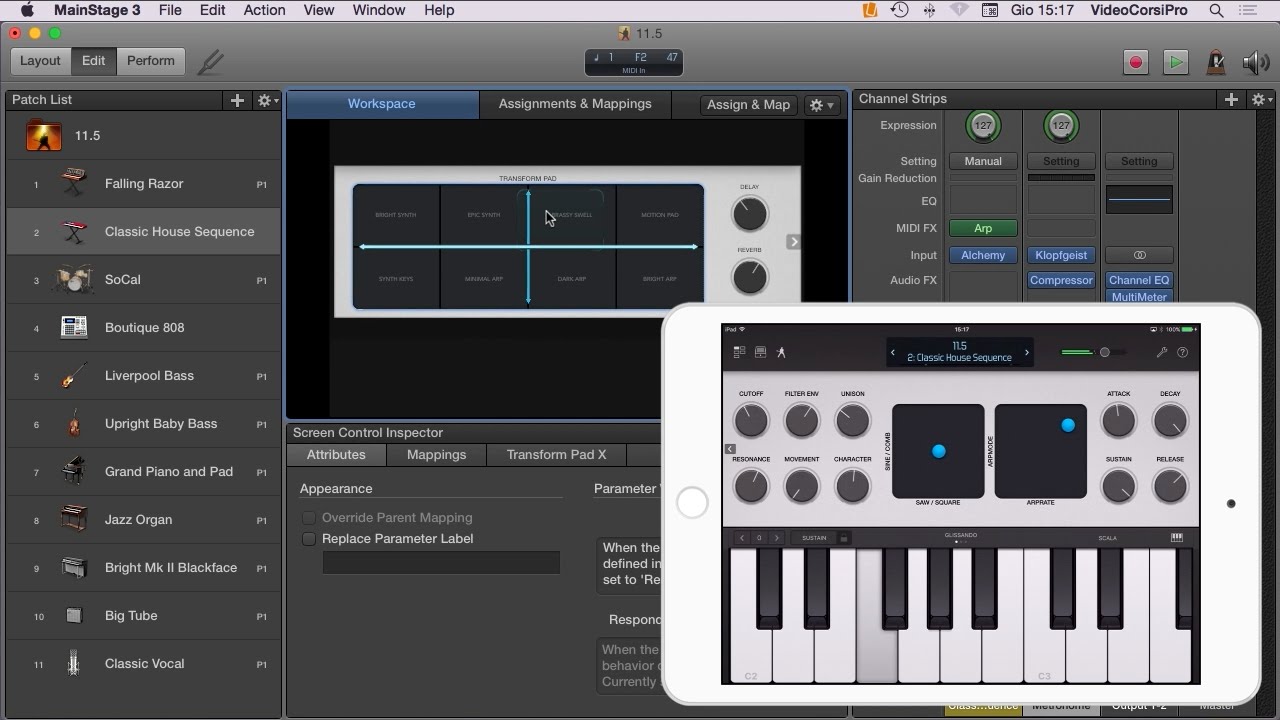Switch to the Mappings inspector tab
Viewport: 1280px width, 720px height.
coord(436,454)
